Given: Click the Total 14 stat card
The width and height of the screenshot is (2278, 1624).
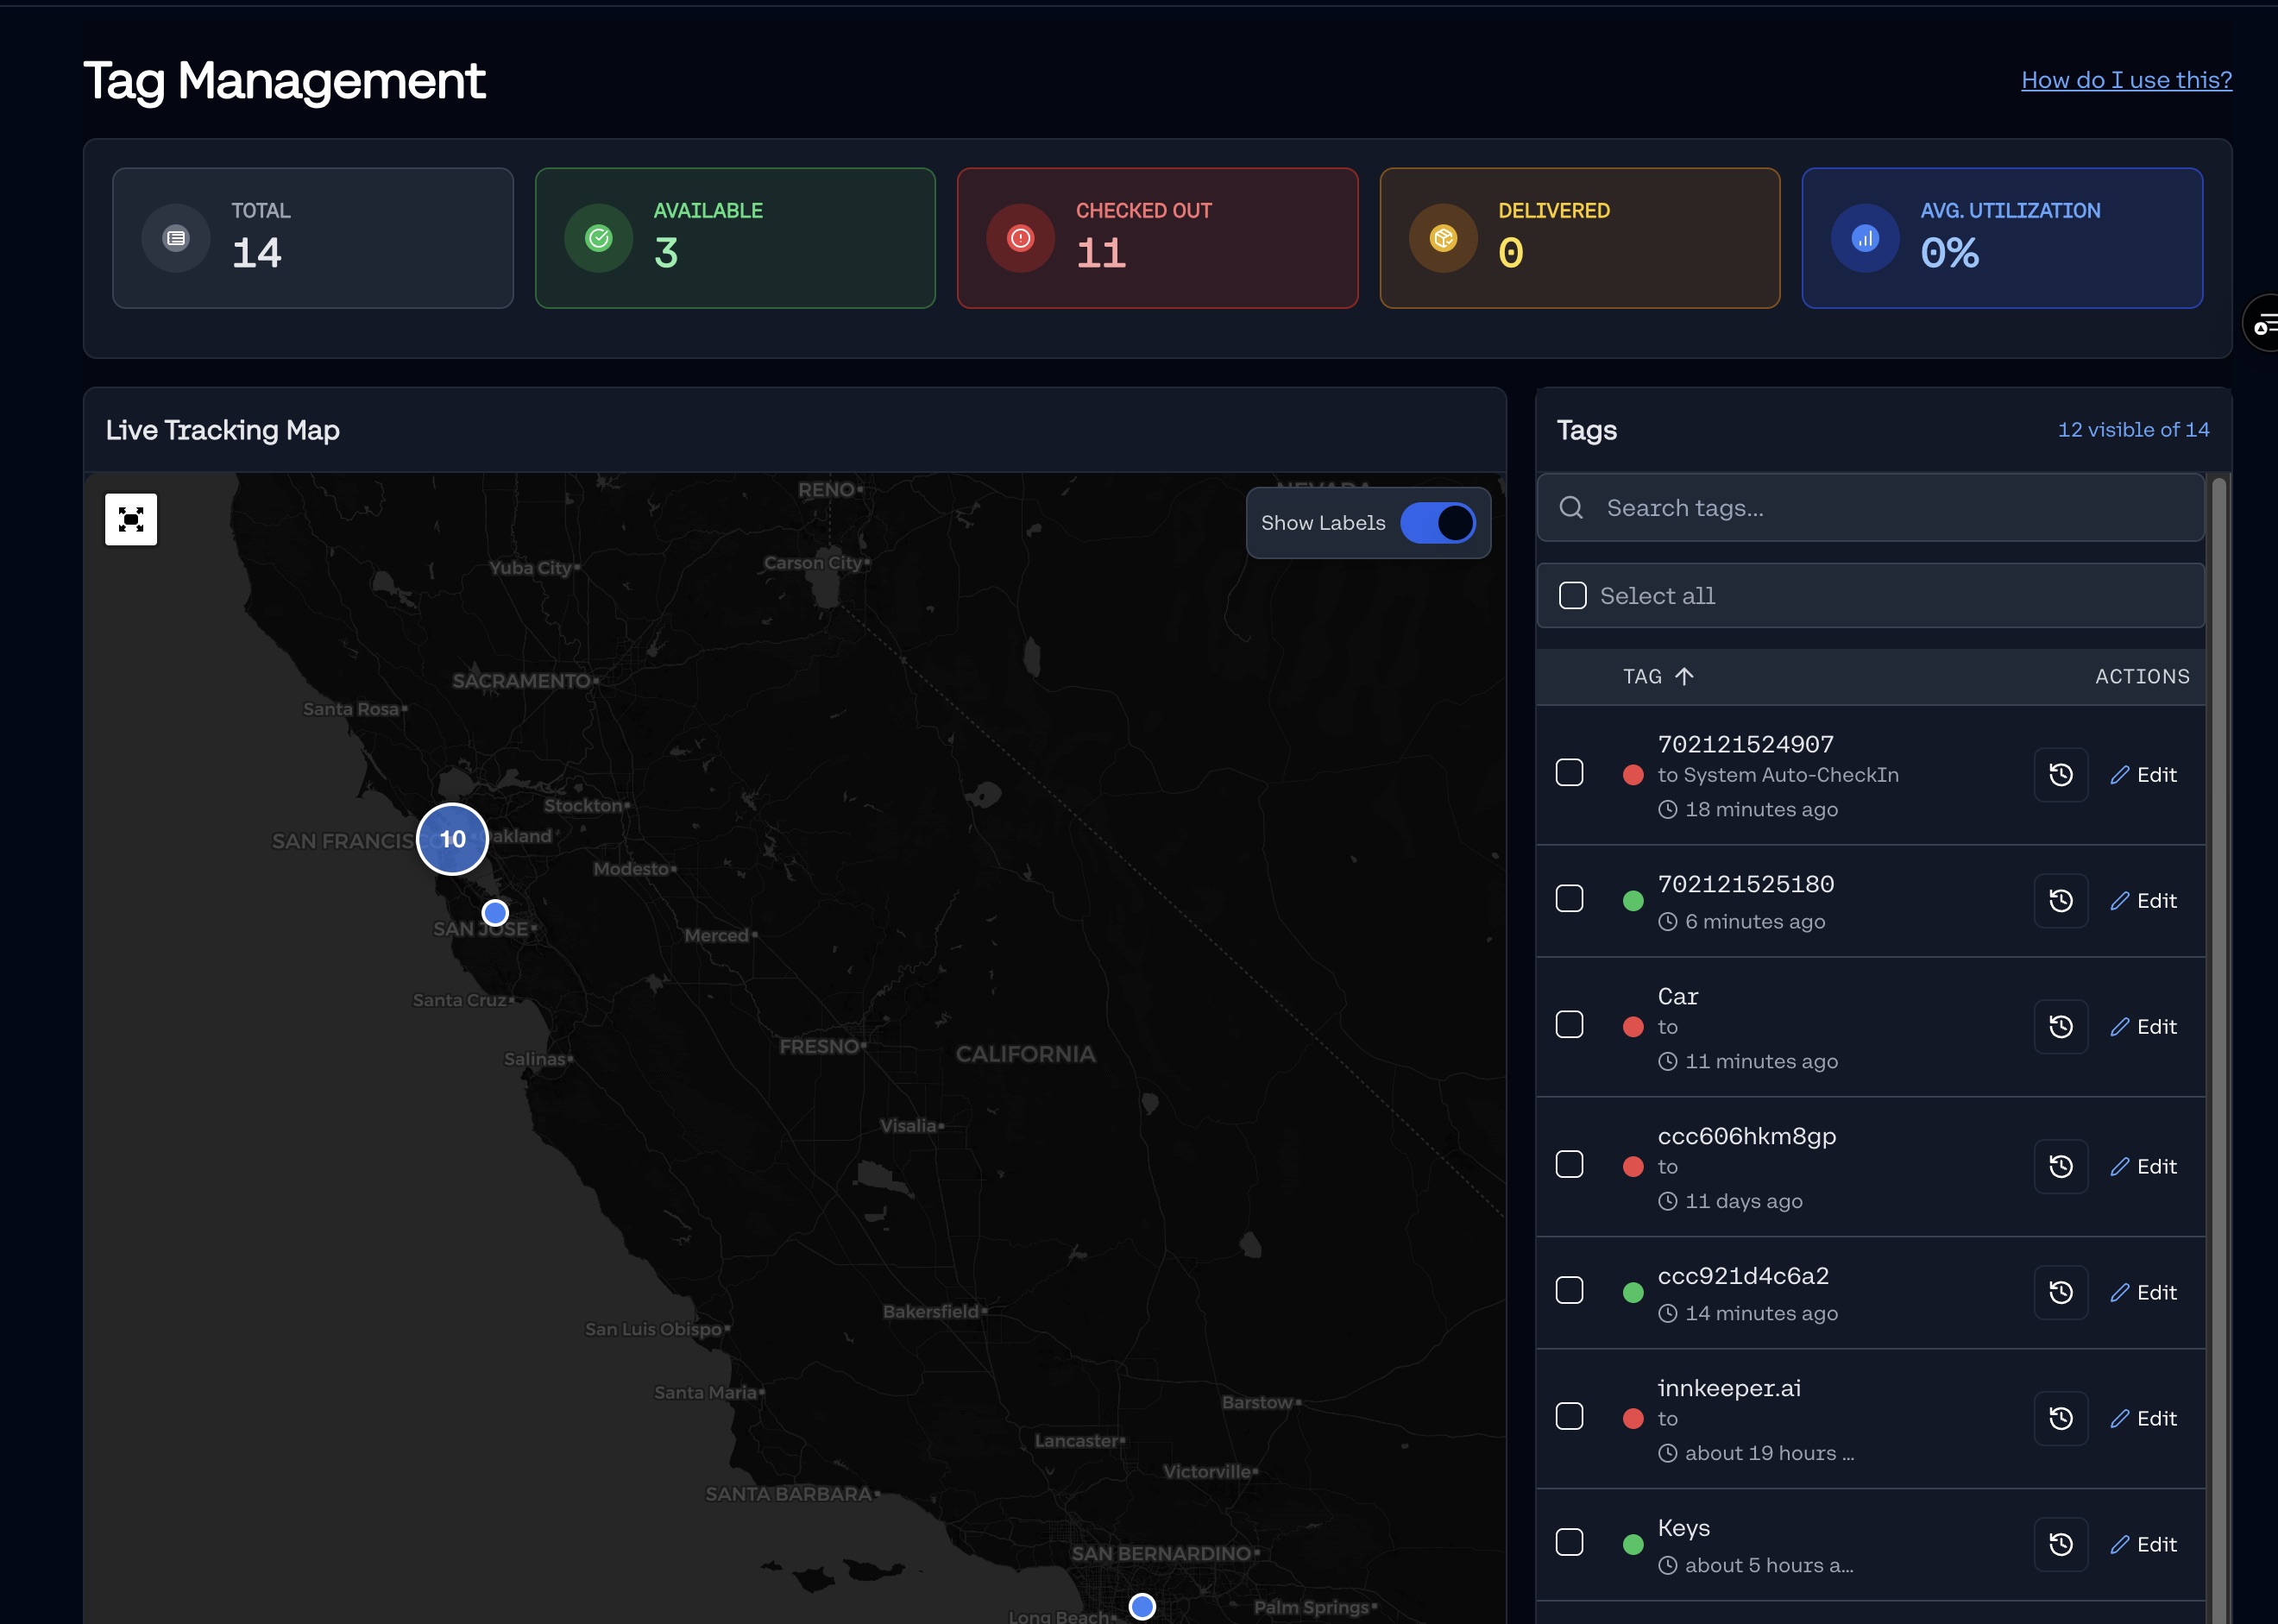Looking at the screenshot, I should tap(313, 238).
